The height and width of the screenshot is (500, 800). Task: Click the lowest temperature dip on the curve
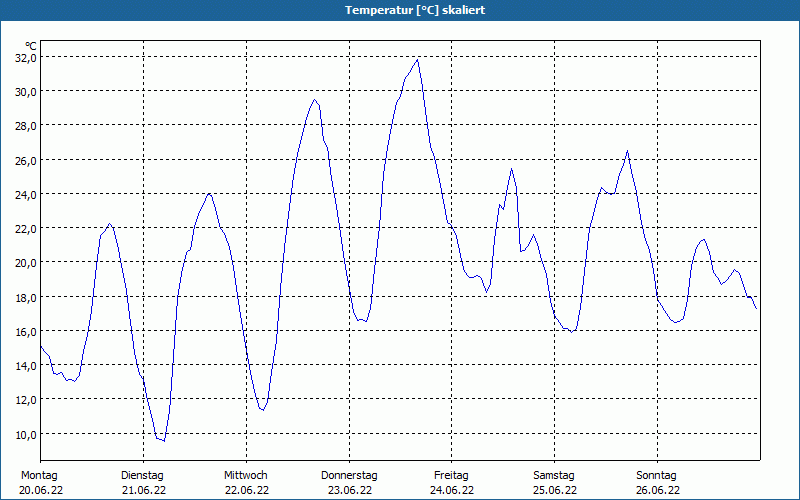point(163,440)
